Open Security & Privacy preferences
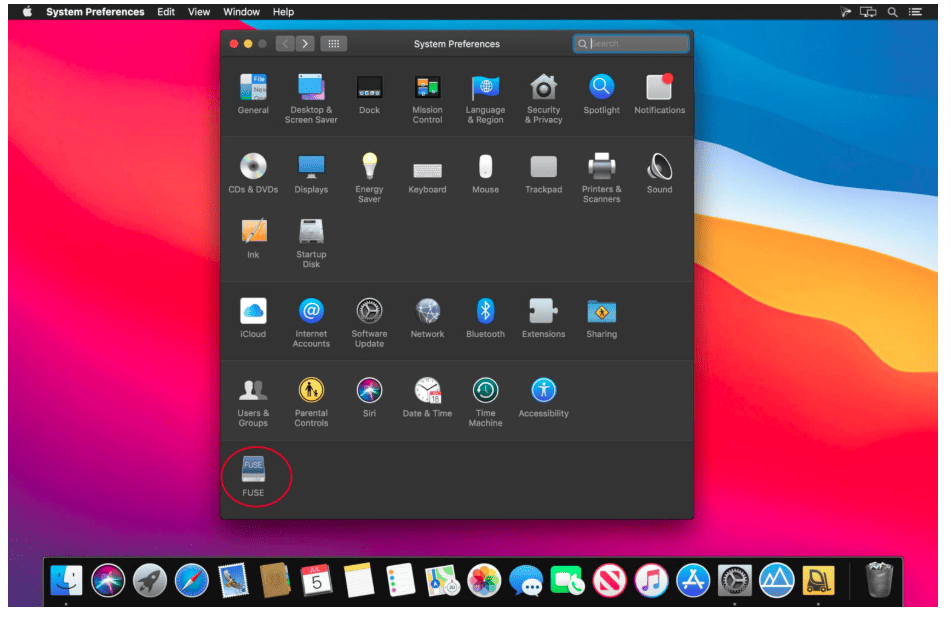Viewport: 951px width, 618px height. pyautogui.click(x=543, y=98)
